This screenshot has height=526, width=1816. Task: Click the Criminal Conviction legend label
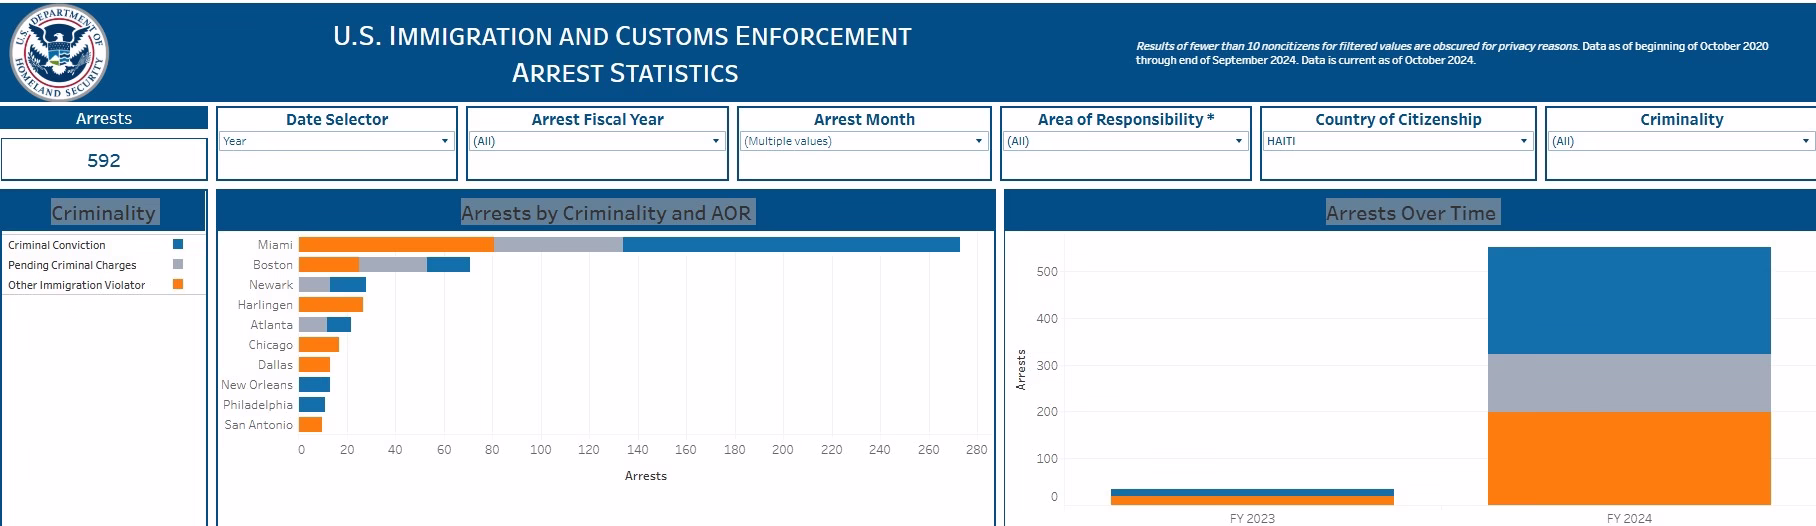57,245
